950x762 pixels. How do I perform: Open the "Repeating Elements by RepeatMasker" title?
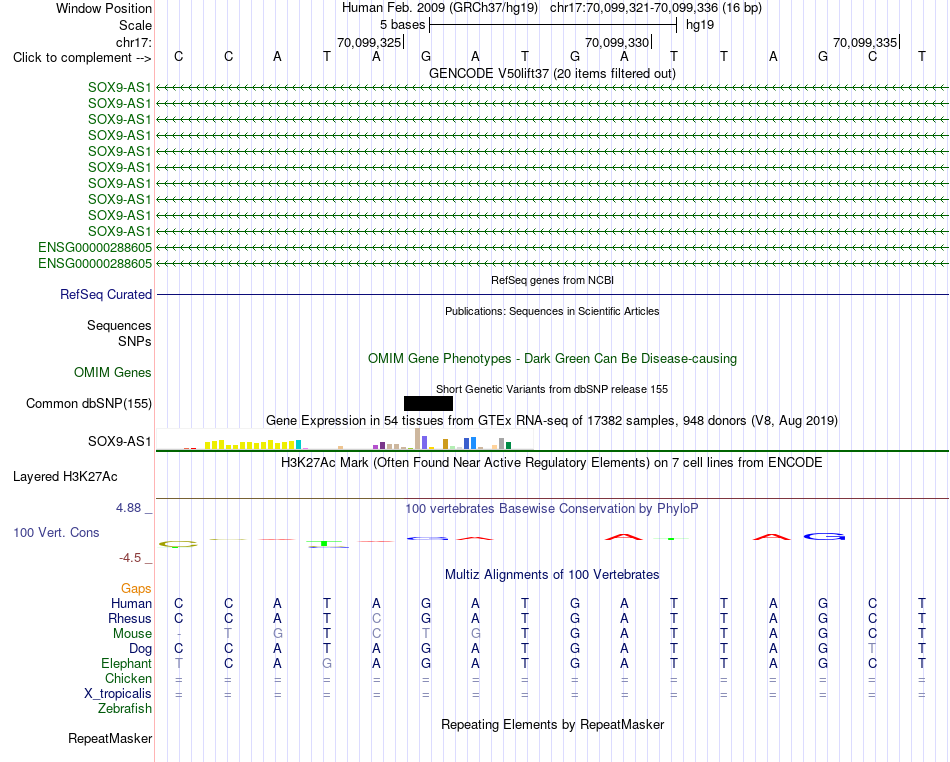552,725
